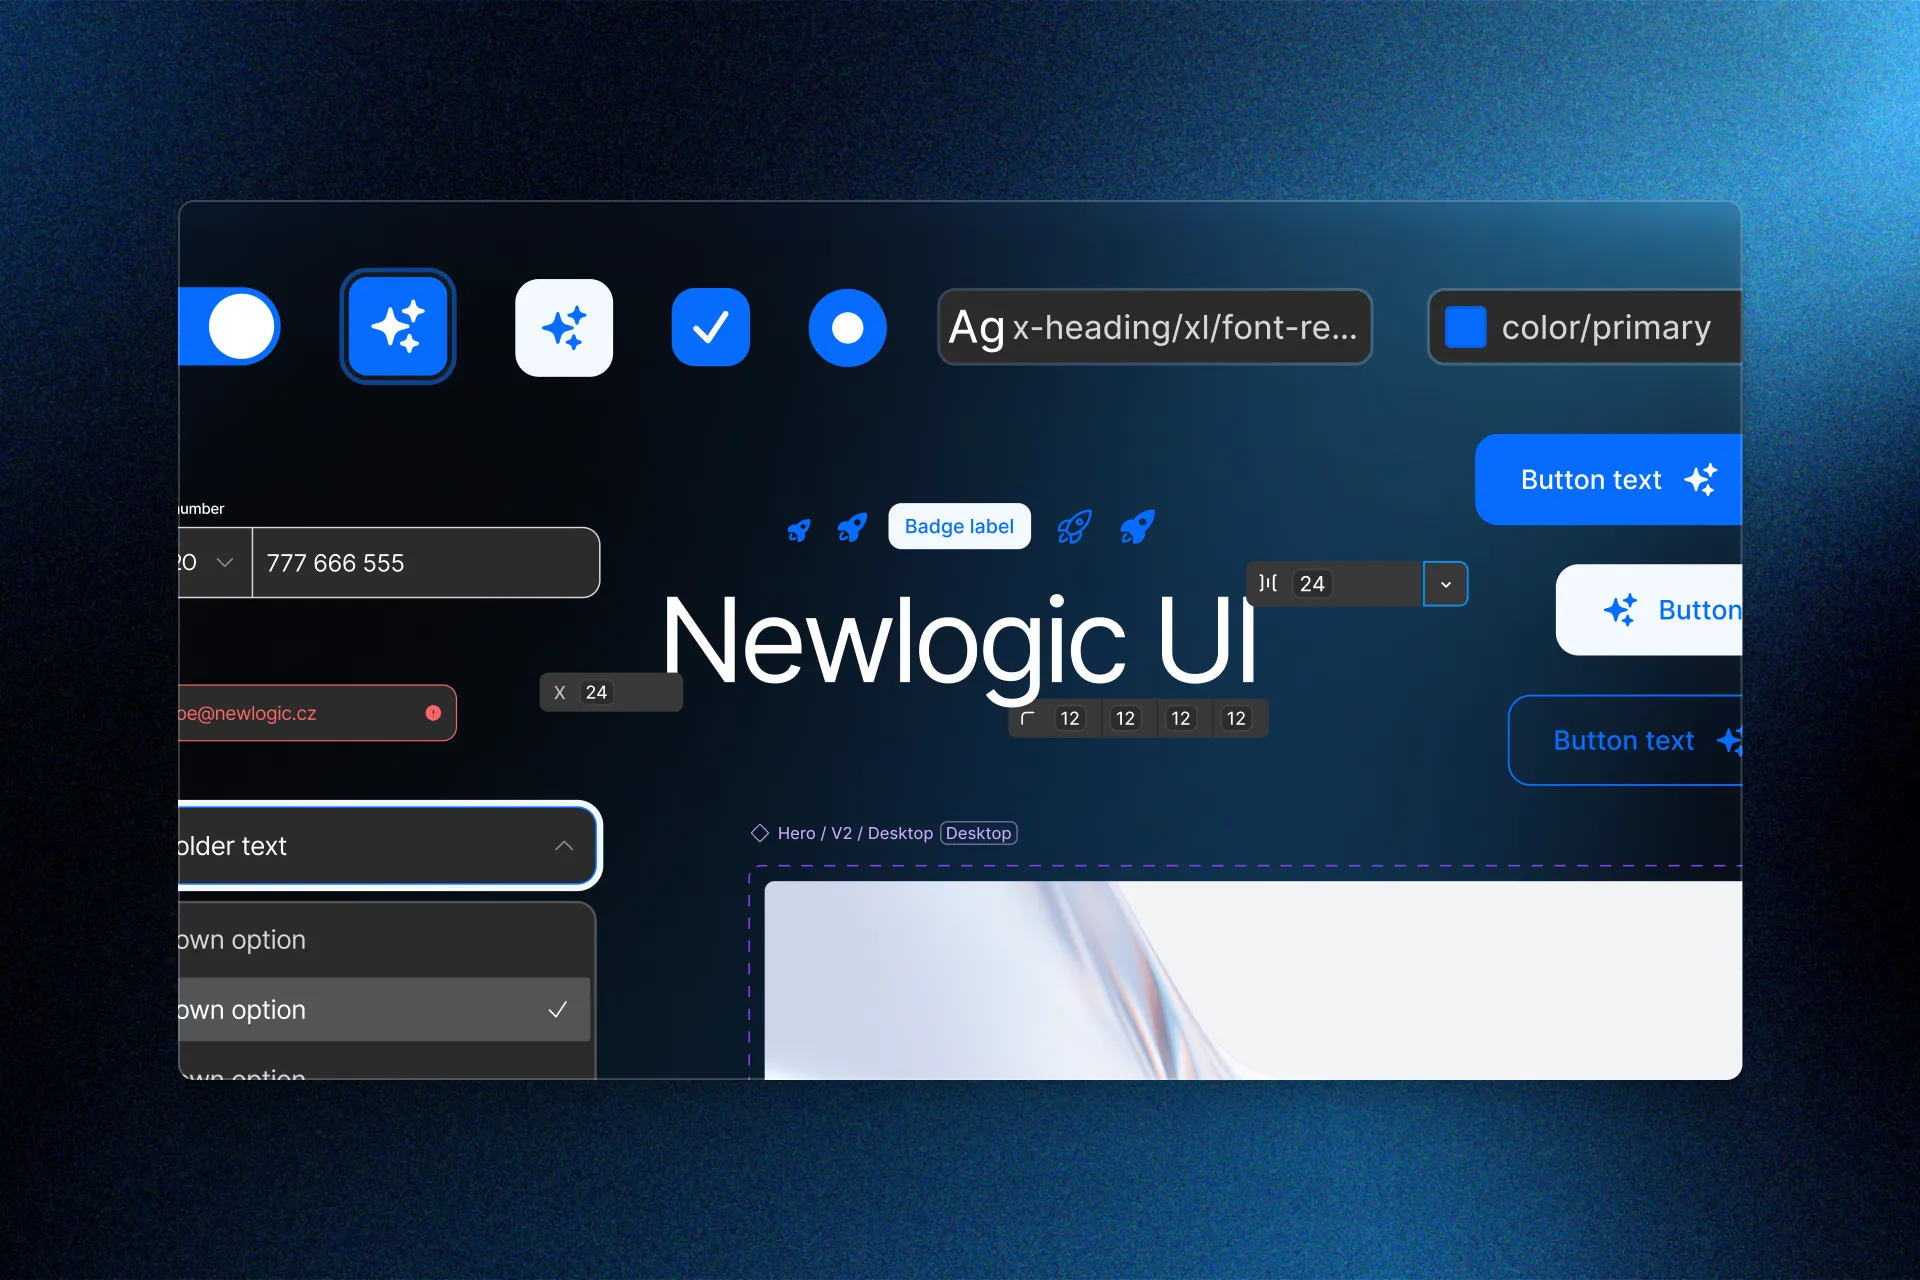Screen dimensions: 1920x1280
Task: Click the 'Hero / V2 / Desktop' frame label
Action: (x=855, y=833)
